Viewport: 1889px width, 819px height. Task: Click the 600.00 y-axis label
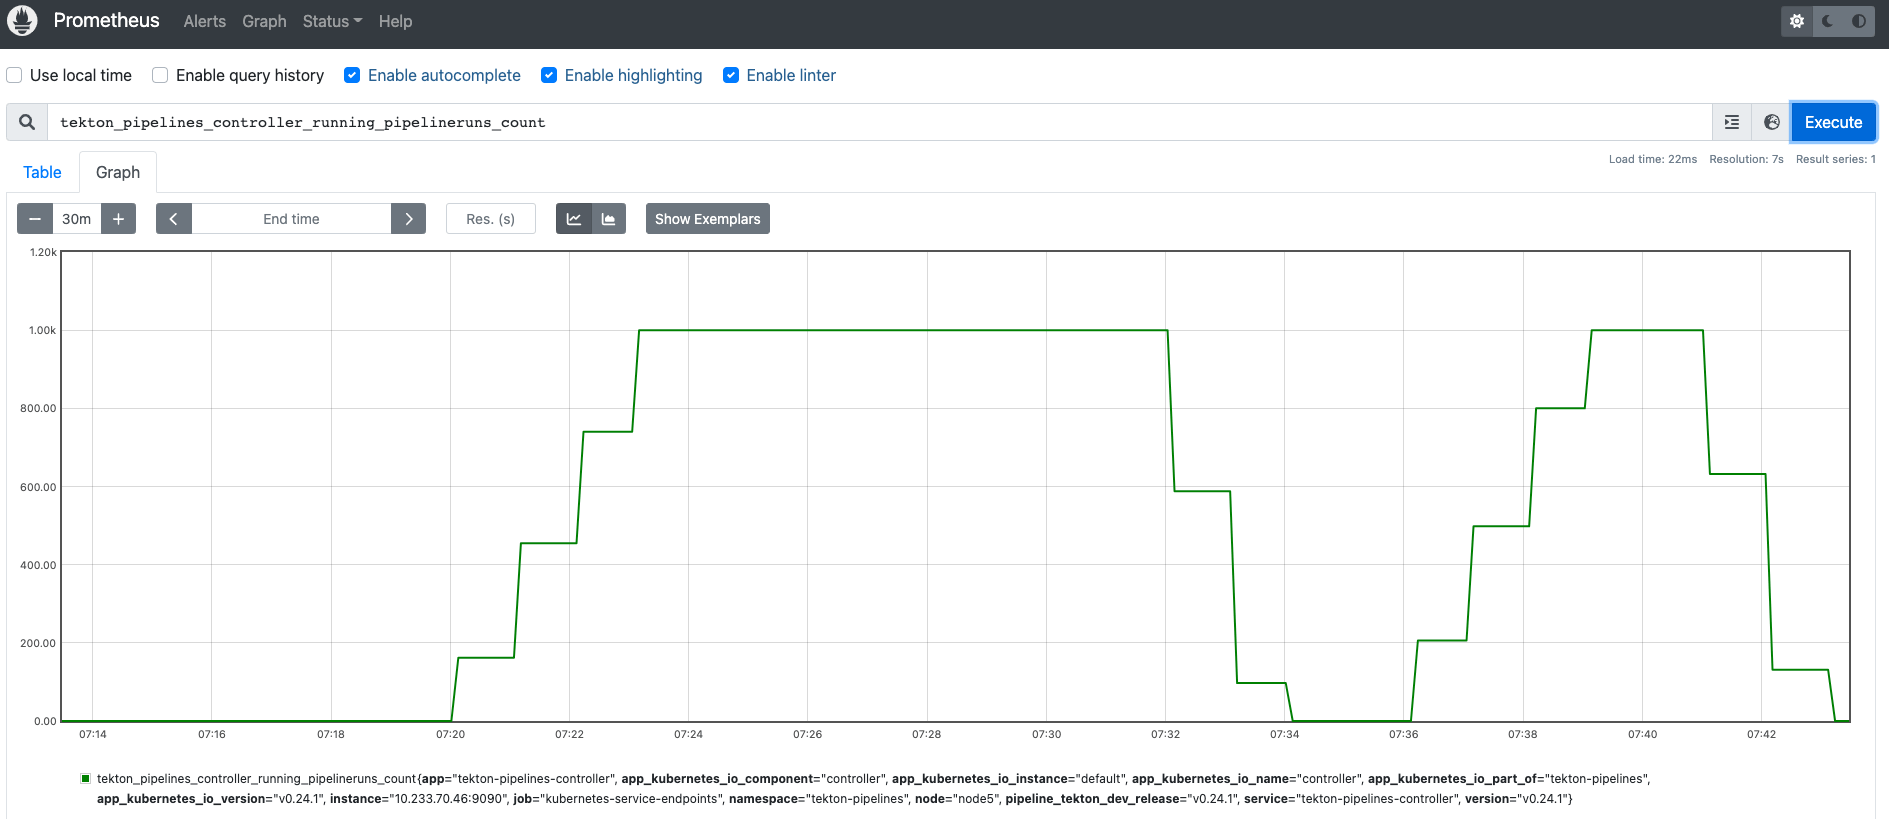tap(38, 487)
